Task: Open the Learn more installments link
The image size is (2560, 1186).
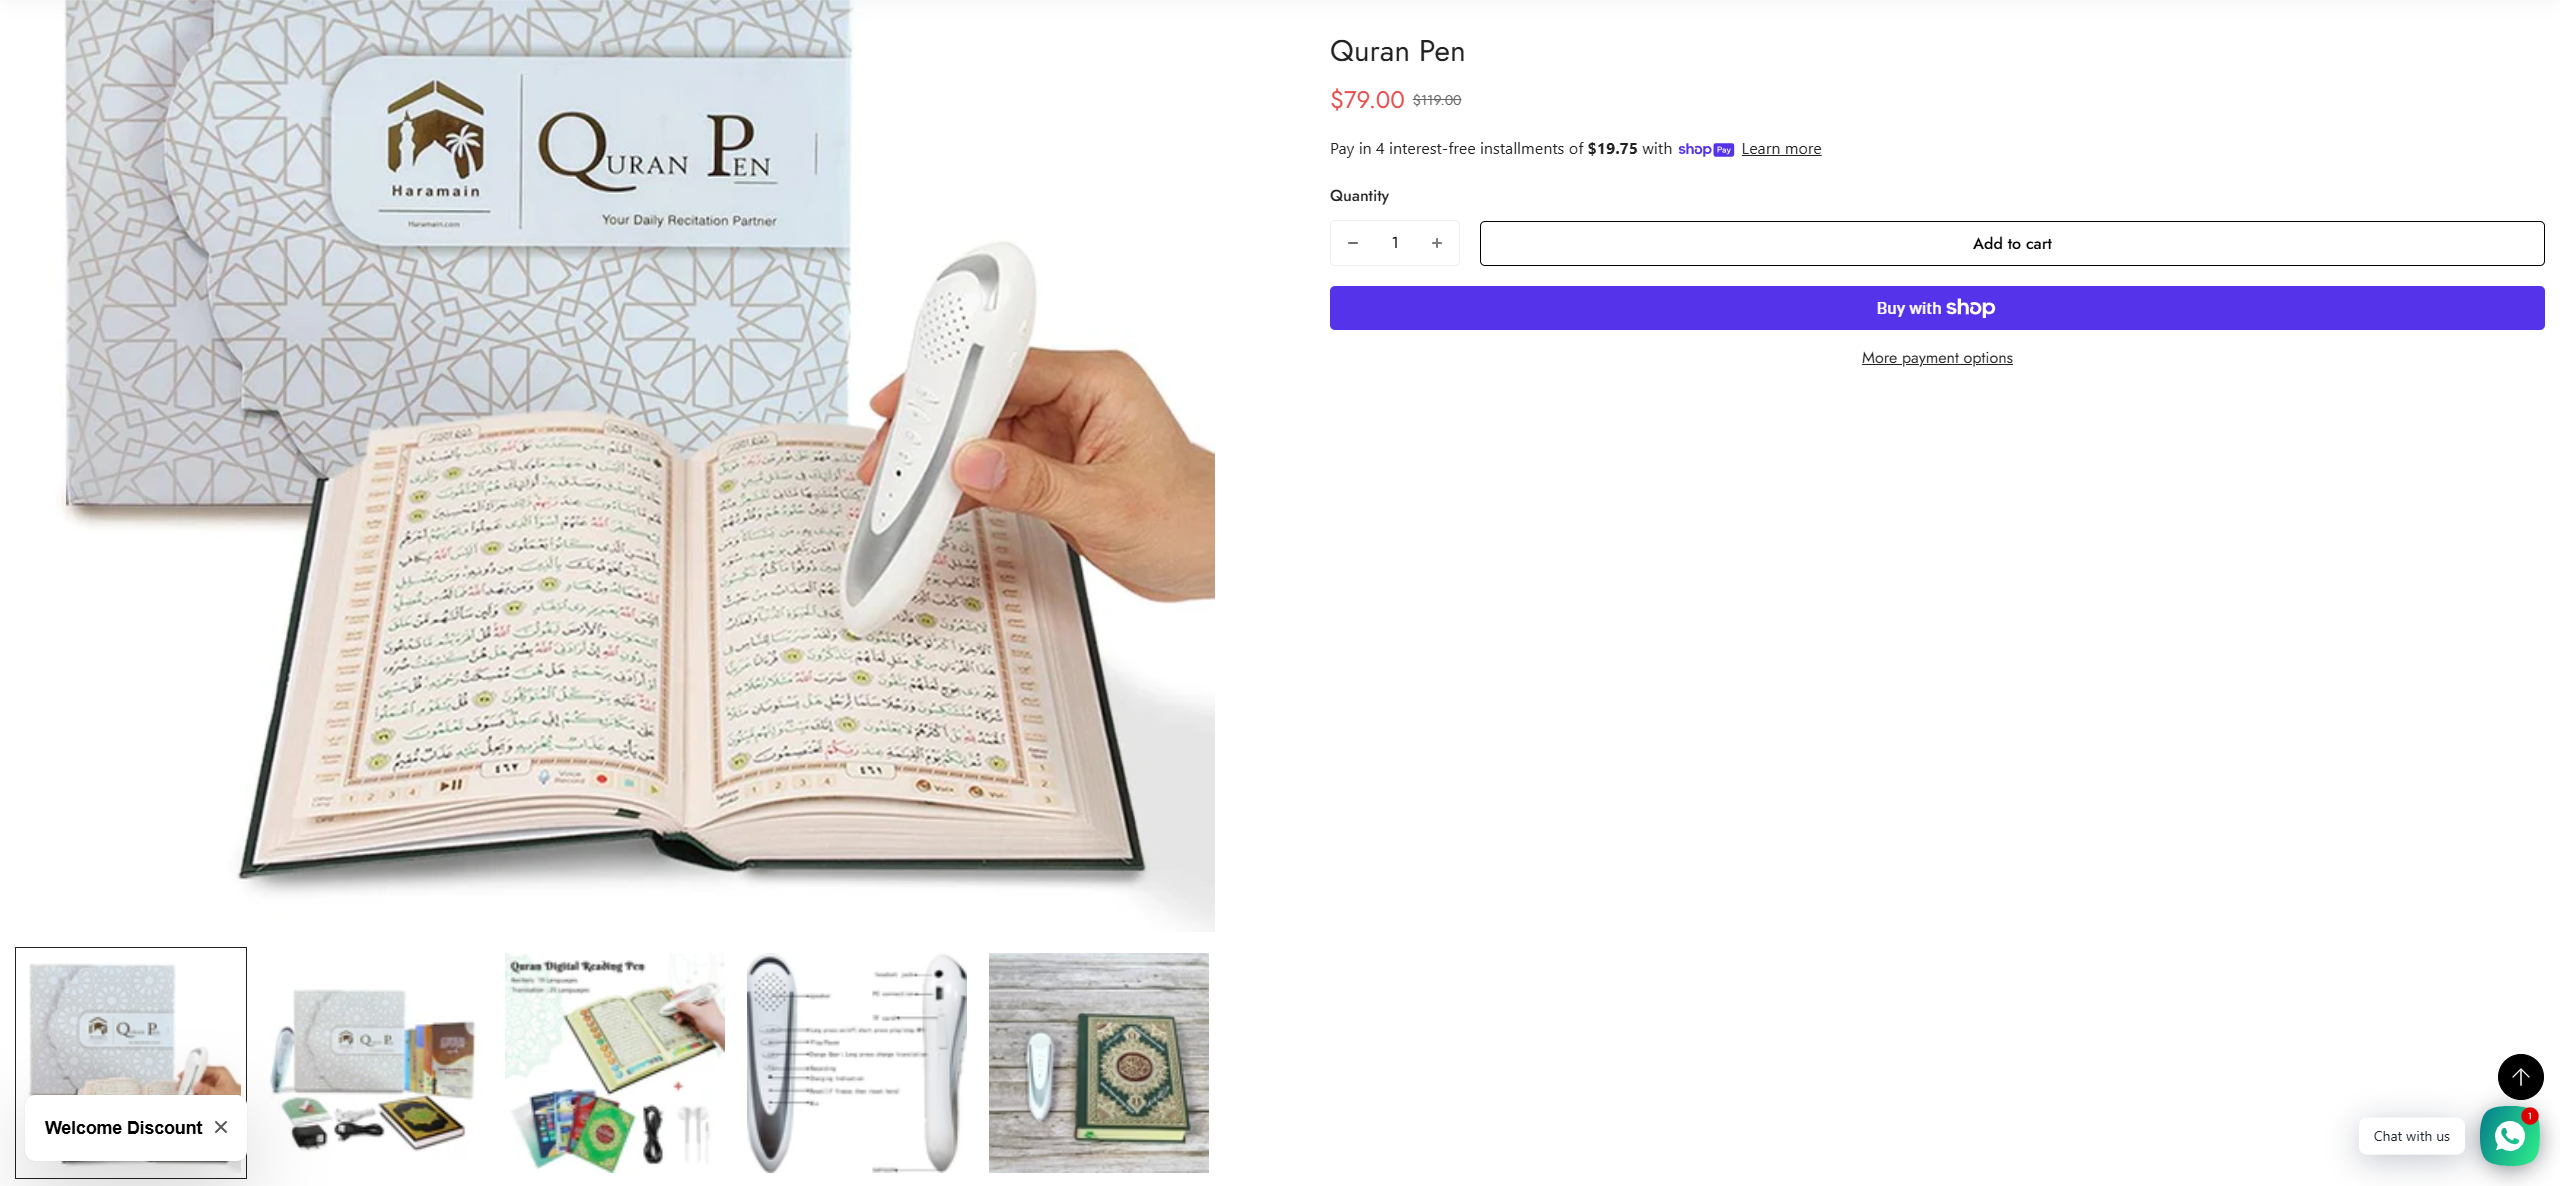Action: [x=1781, y=149]
